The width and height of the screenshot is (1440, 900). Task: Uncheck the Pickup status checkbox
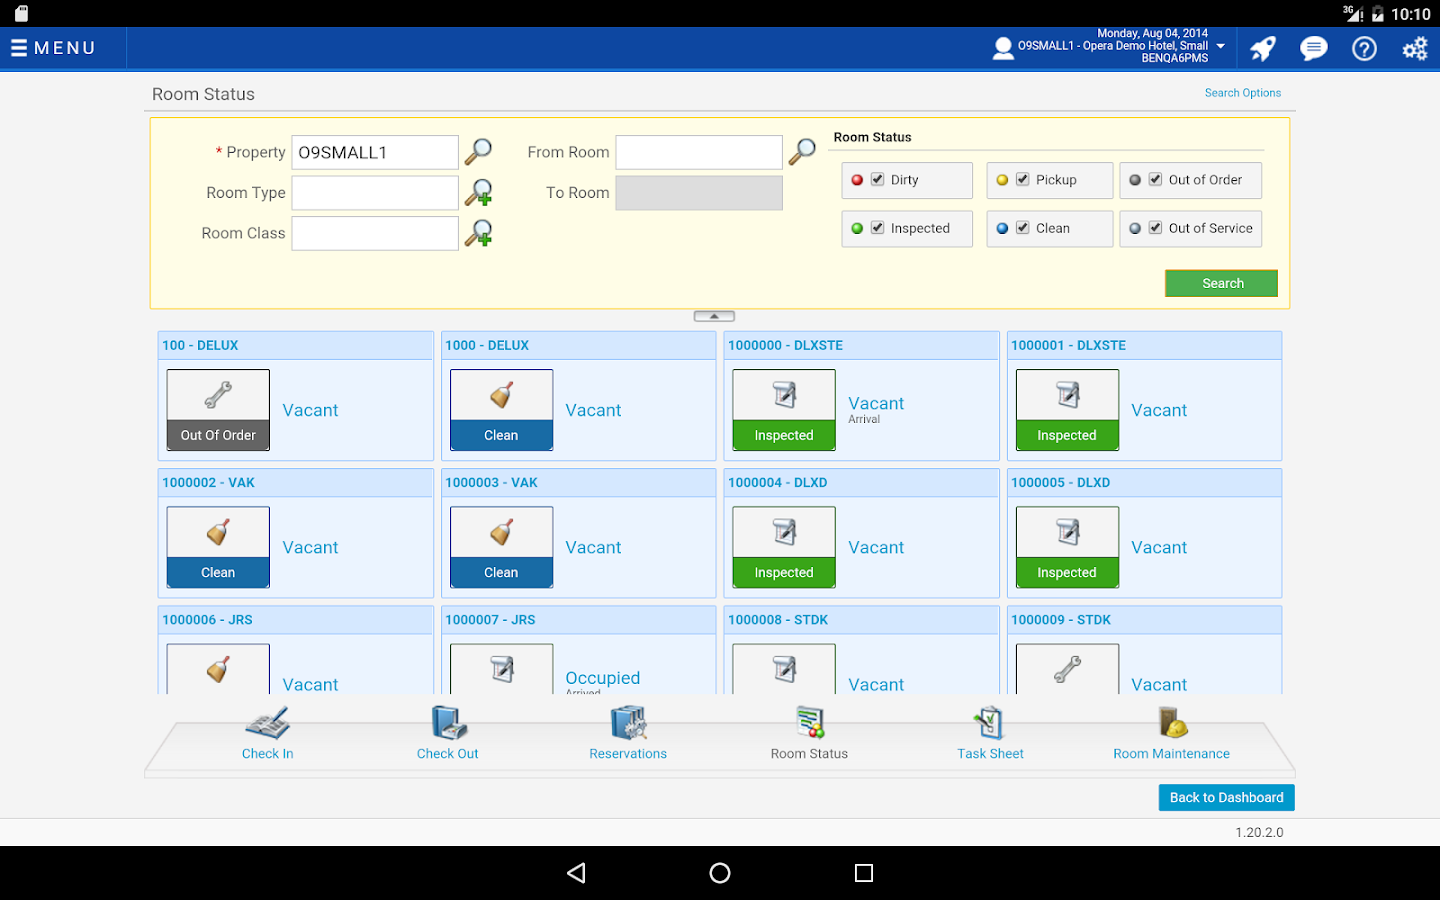(x=1022, y=180)
